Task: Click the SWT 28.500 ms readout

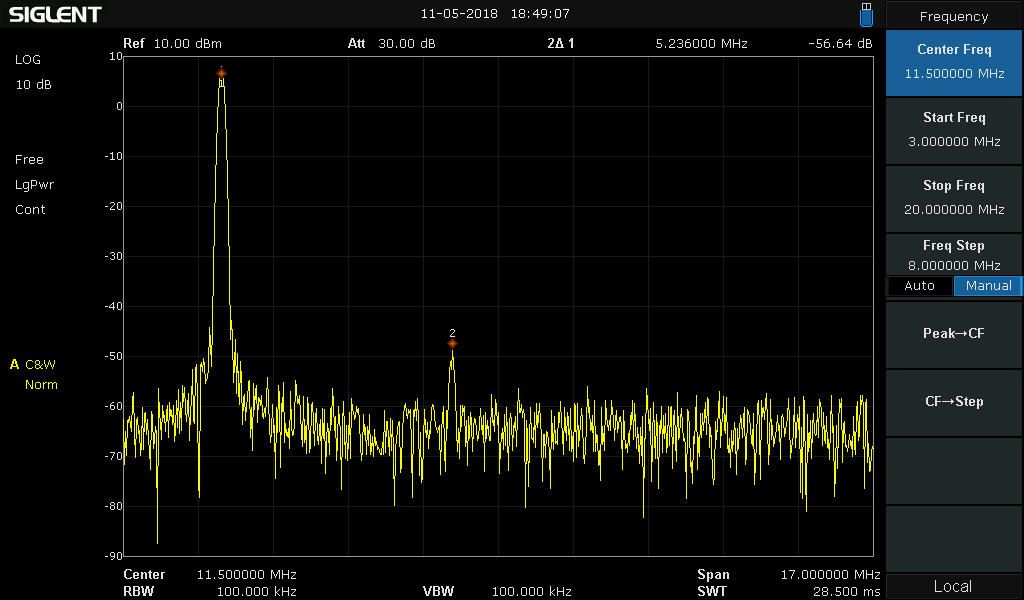Action: pyautogui.click(x=789, y=592)
